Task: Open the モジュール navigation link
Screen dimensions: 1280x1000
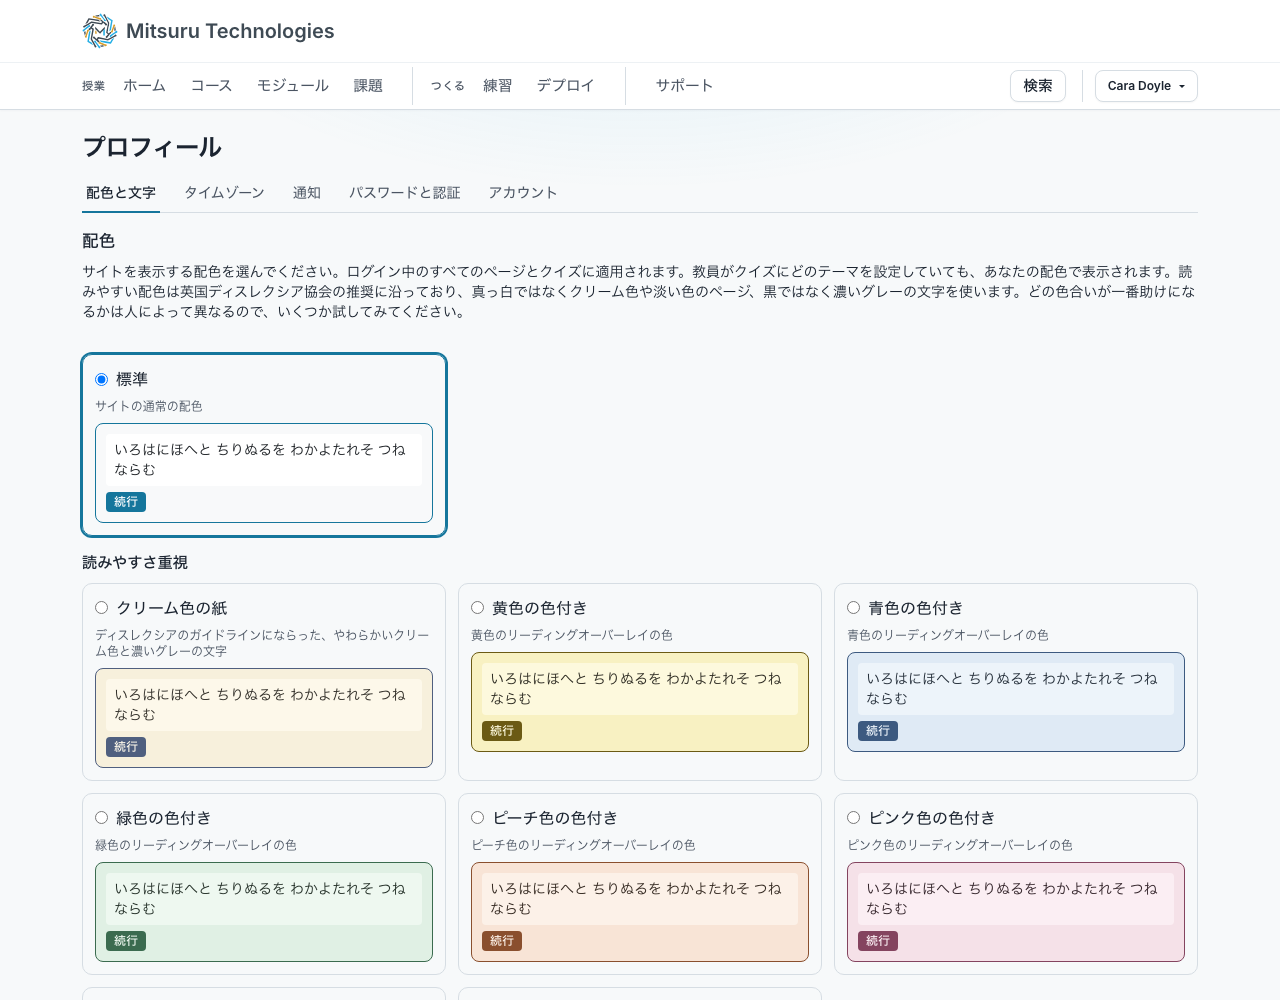Action: click(x=293, y=86)
